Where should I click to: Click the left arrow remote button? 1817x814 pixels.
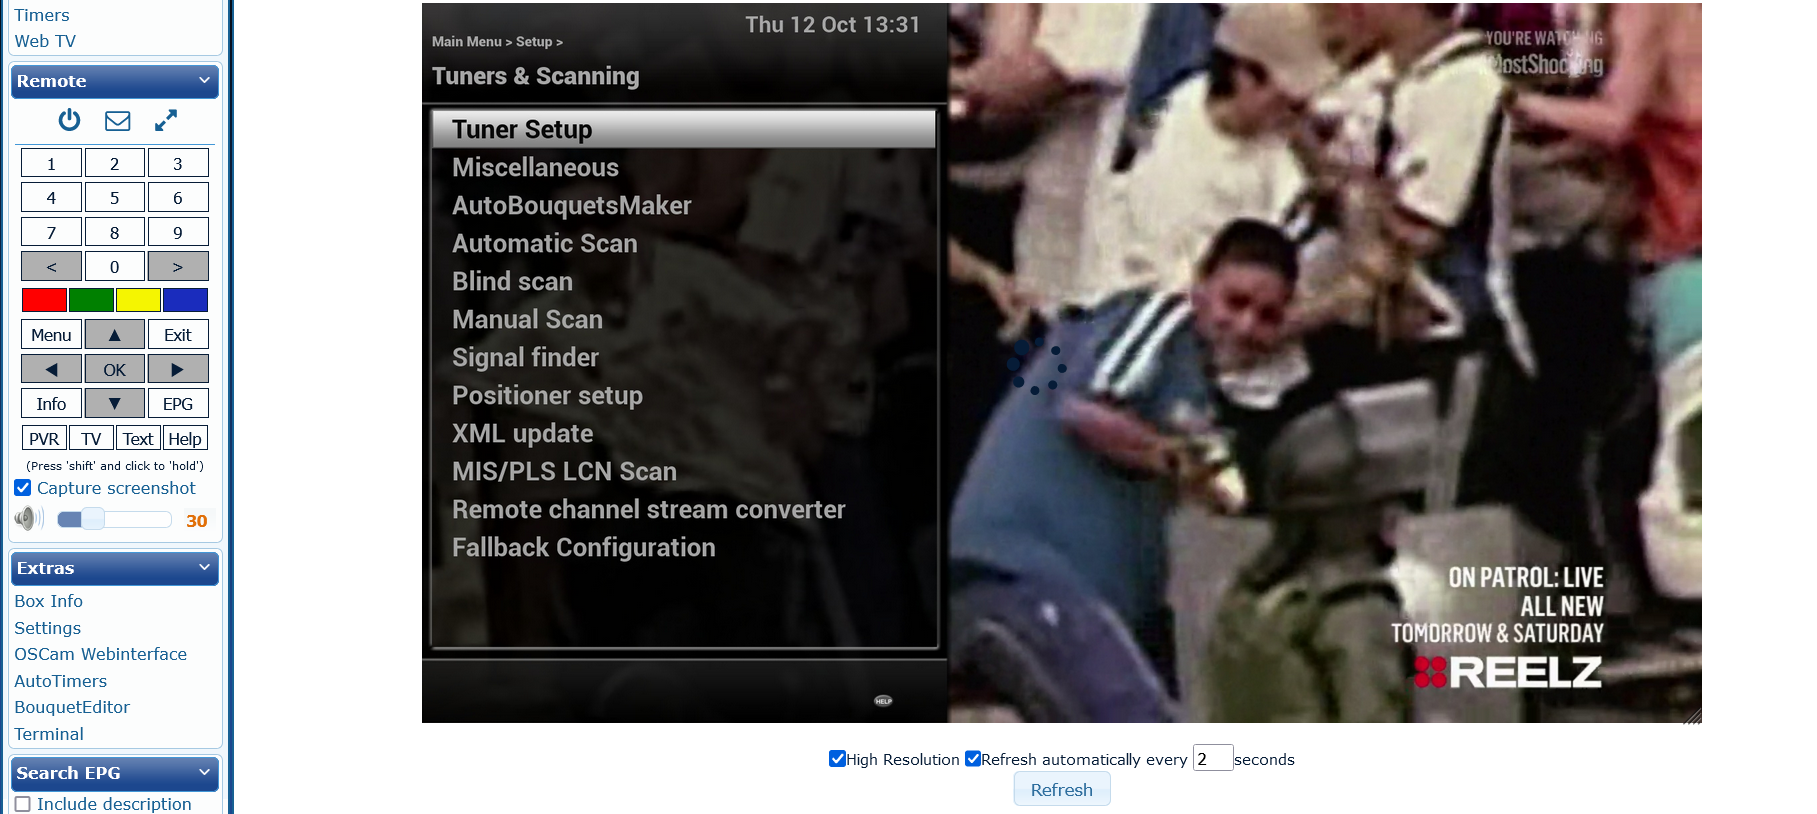[x=51, y=369]
